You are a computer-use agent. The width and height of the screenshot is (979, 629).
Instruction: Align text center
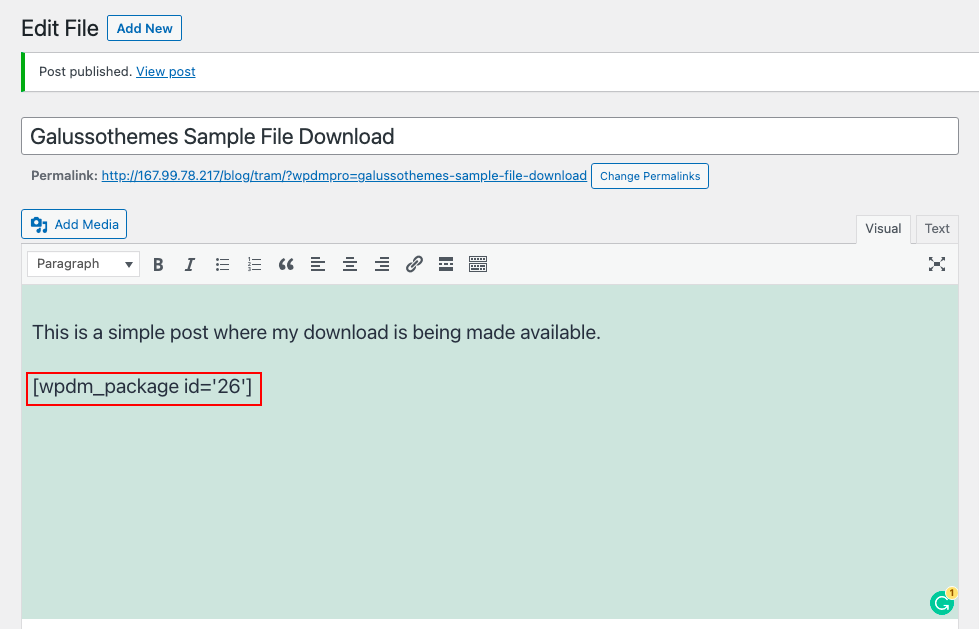[350, 264]
